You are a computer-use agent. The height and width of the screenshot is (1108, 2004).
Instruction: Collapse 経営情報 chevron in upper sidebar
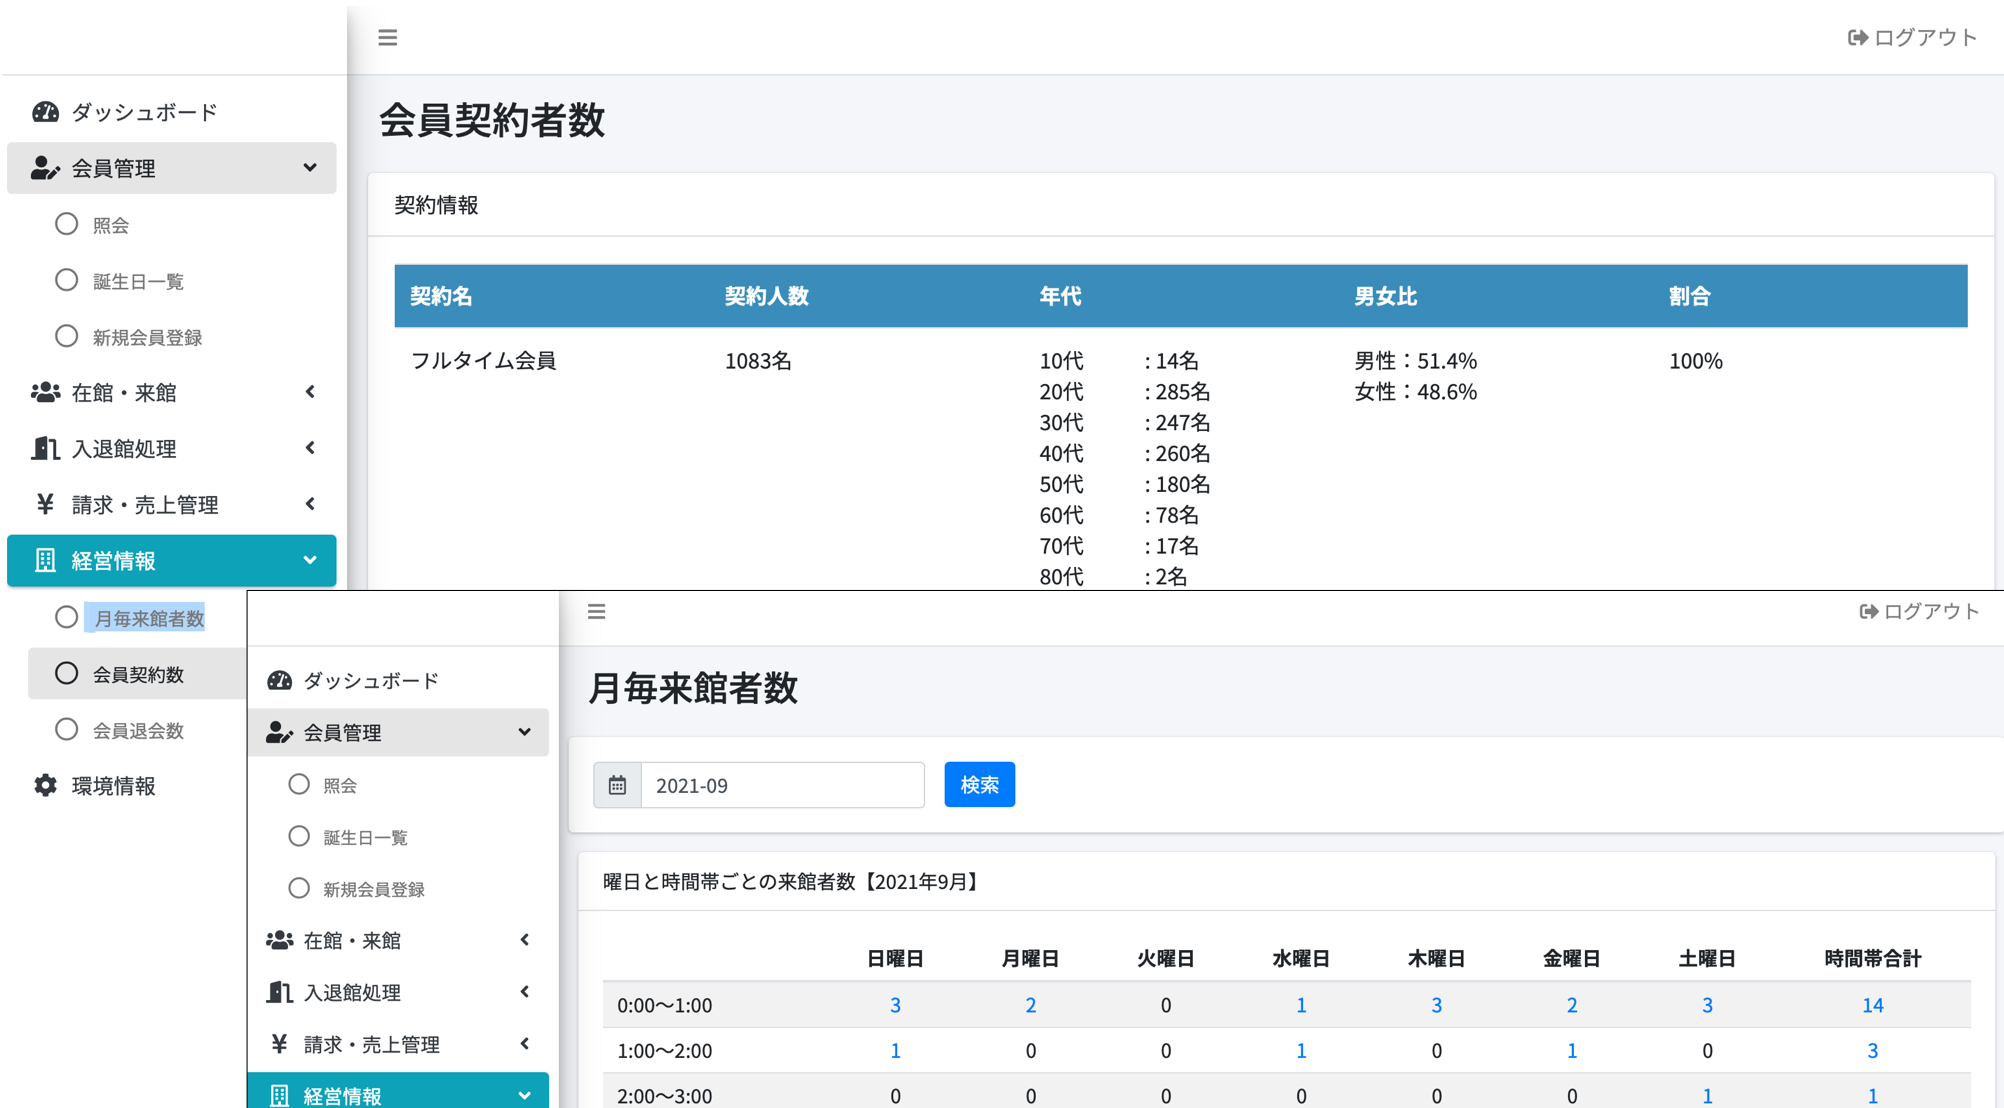click(x=310, y=560)
